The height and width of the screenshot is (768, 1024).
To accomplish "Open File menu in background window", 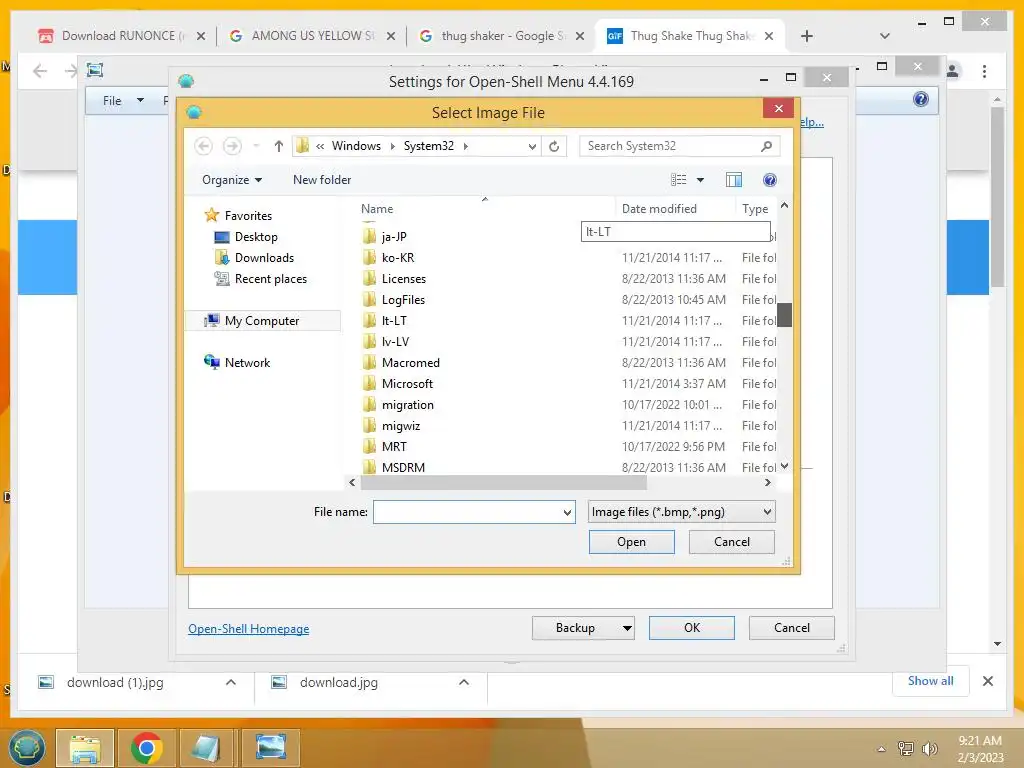I will pos(112,101).
